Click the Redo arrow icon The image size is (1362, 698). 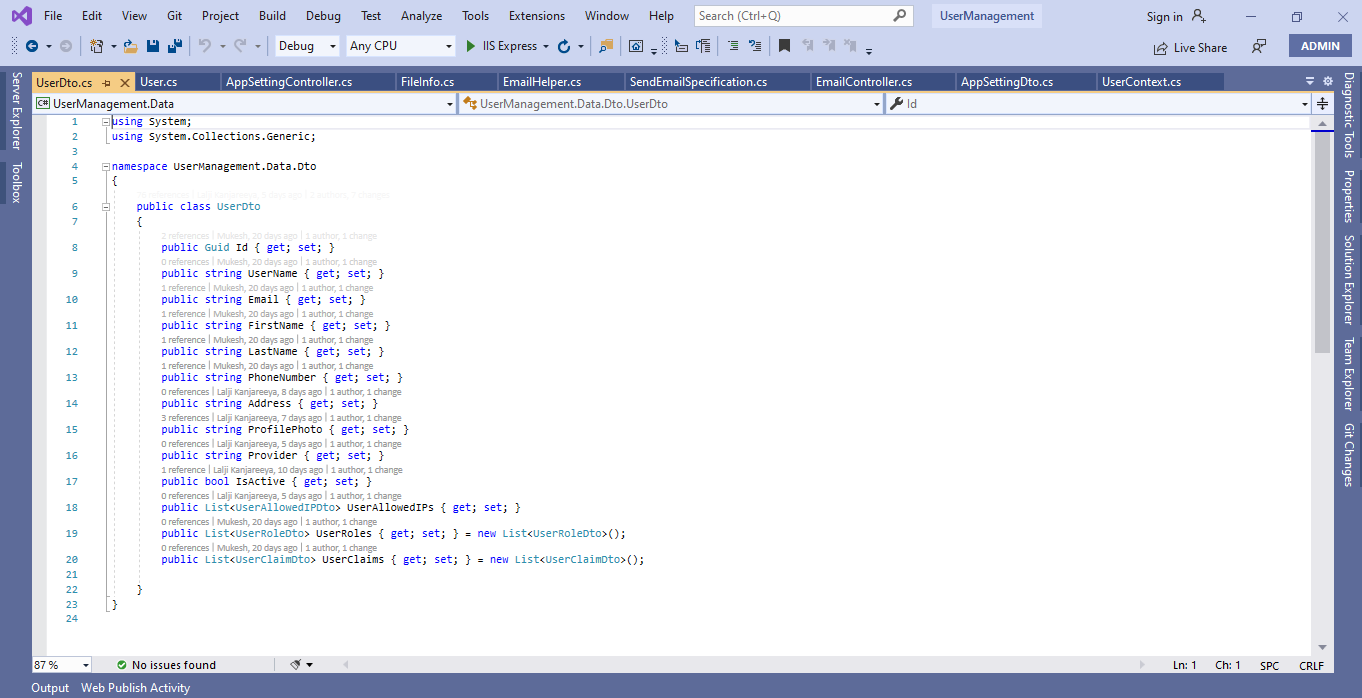(x=240, y=46)
